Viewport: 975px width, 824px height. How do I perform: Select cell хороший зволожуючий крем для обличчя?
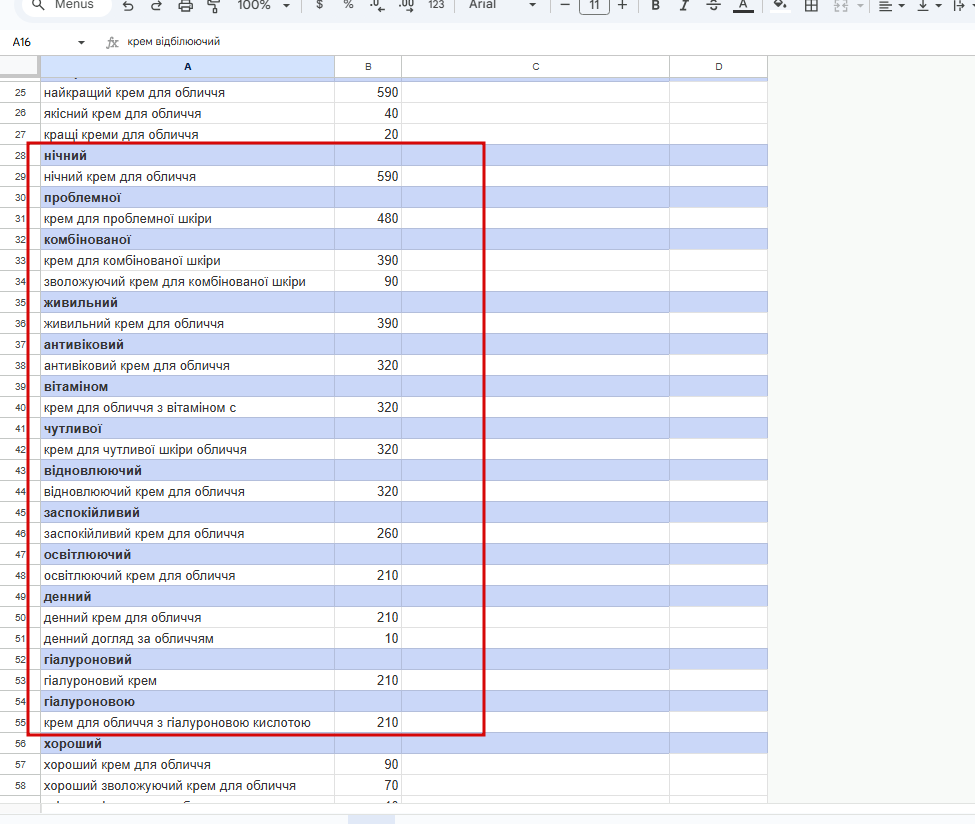point(187,786)
